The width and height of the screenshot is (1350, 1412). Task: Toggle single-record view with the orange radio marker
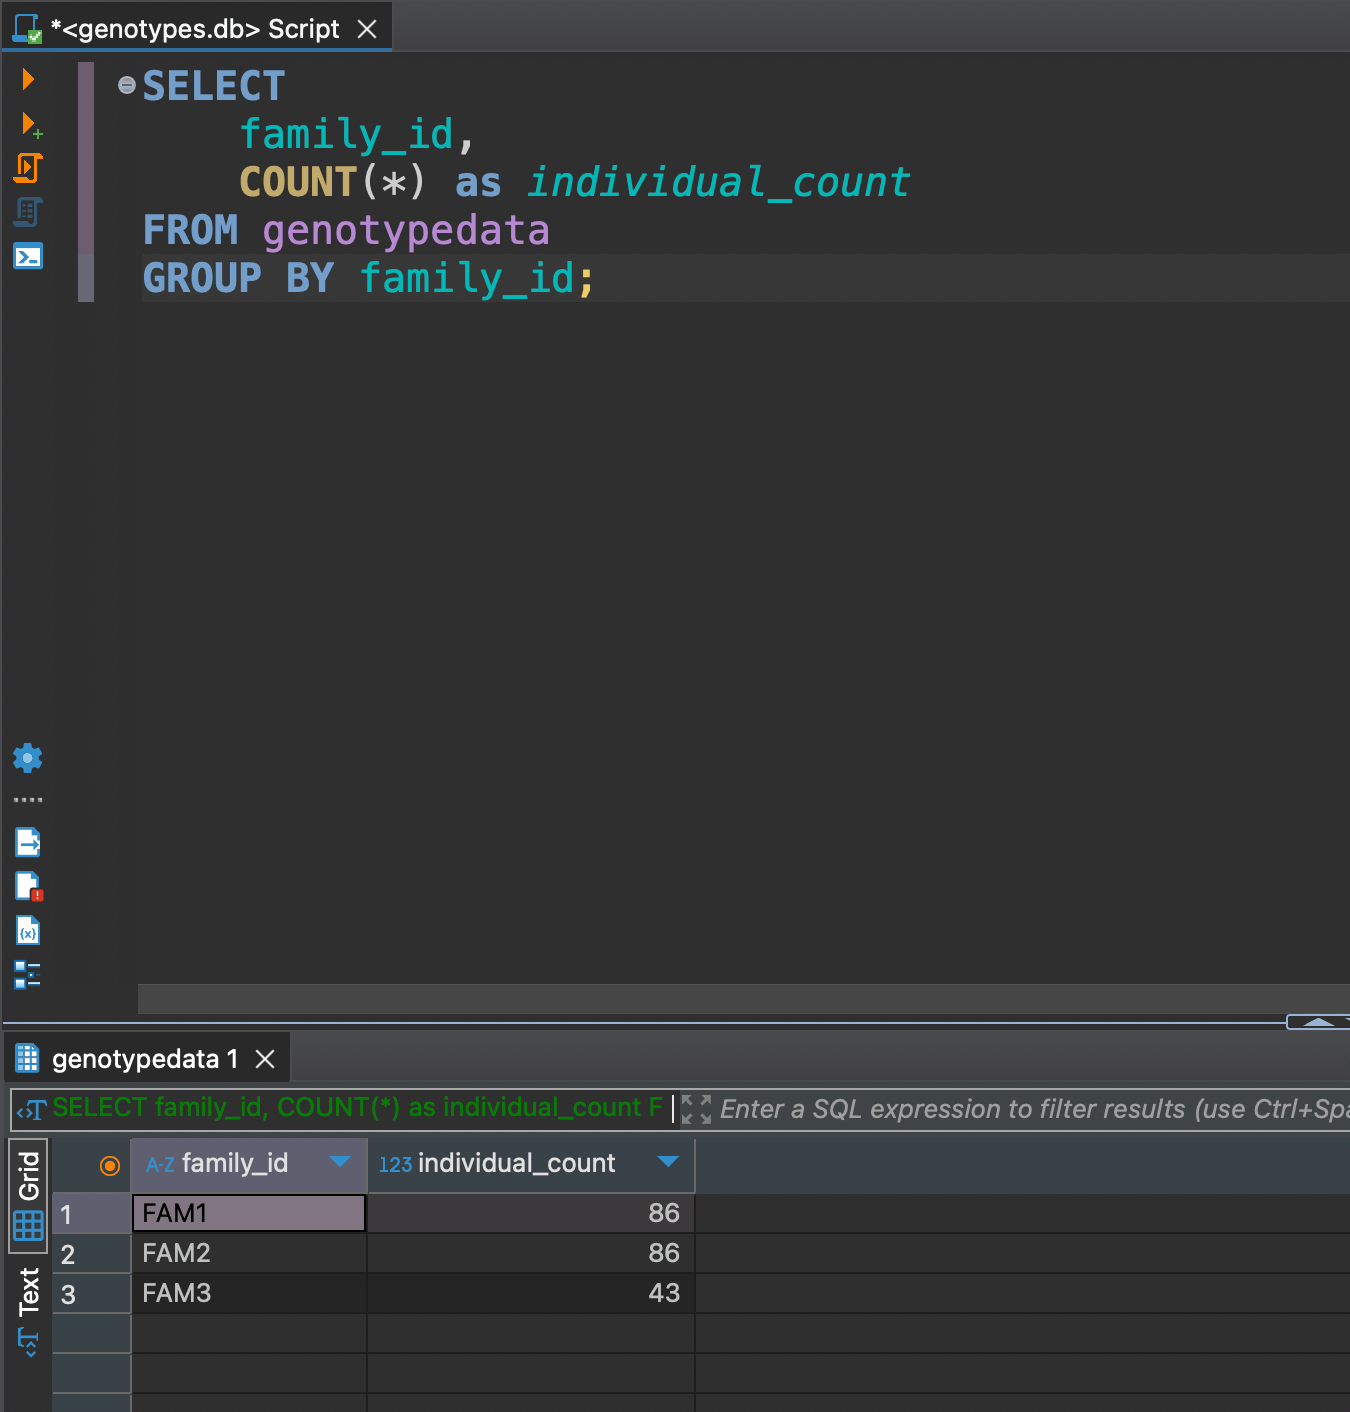[x=109, y=1164]
